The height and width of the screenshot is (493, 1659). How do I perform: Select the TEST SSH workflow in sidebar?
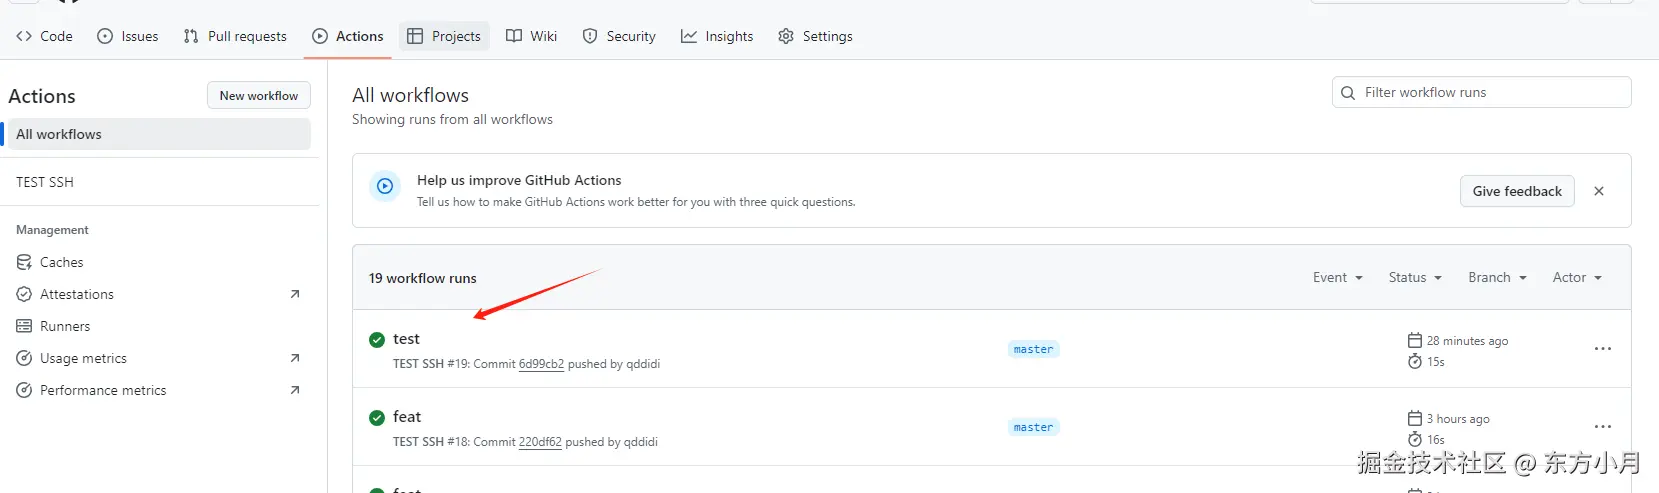pos(45,182)
